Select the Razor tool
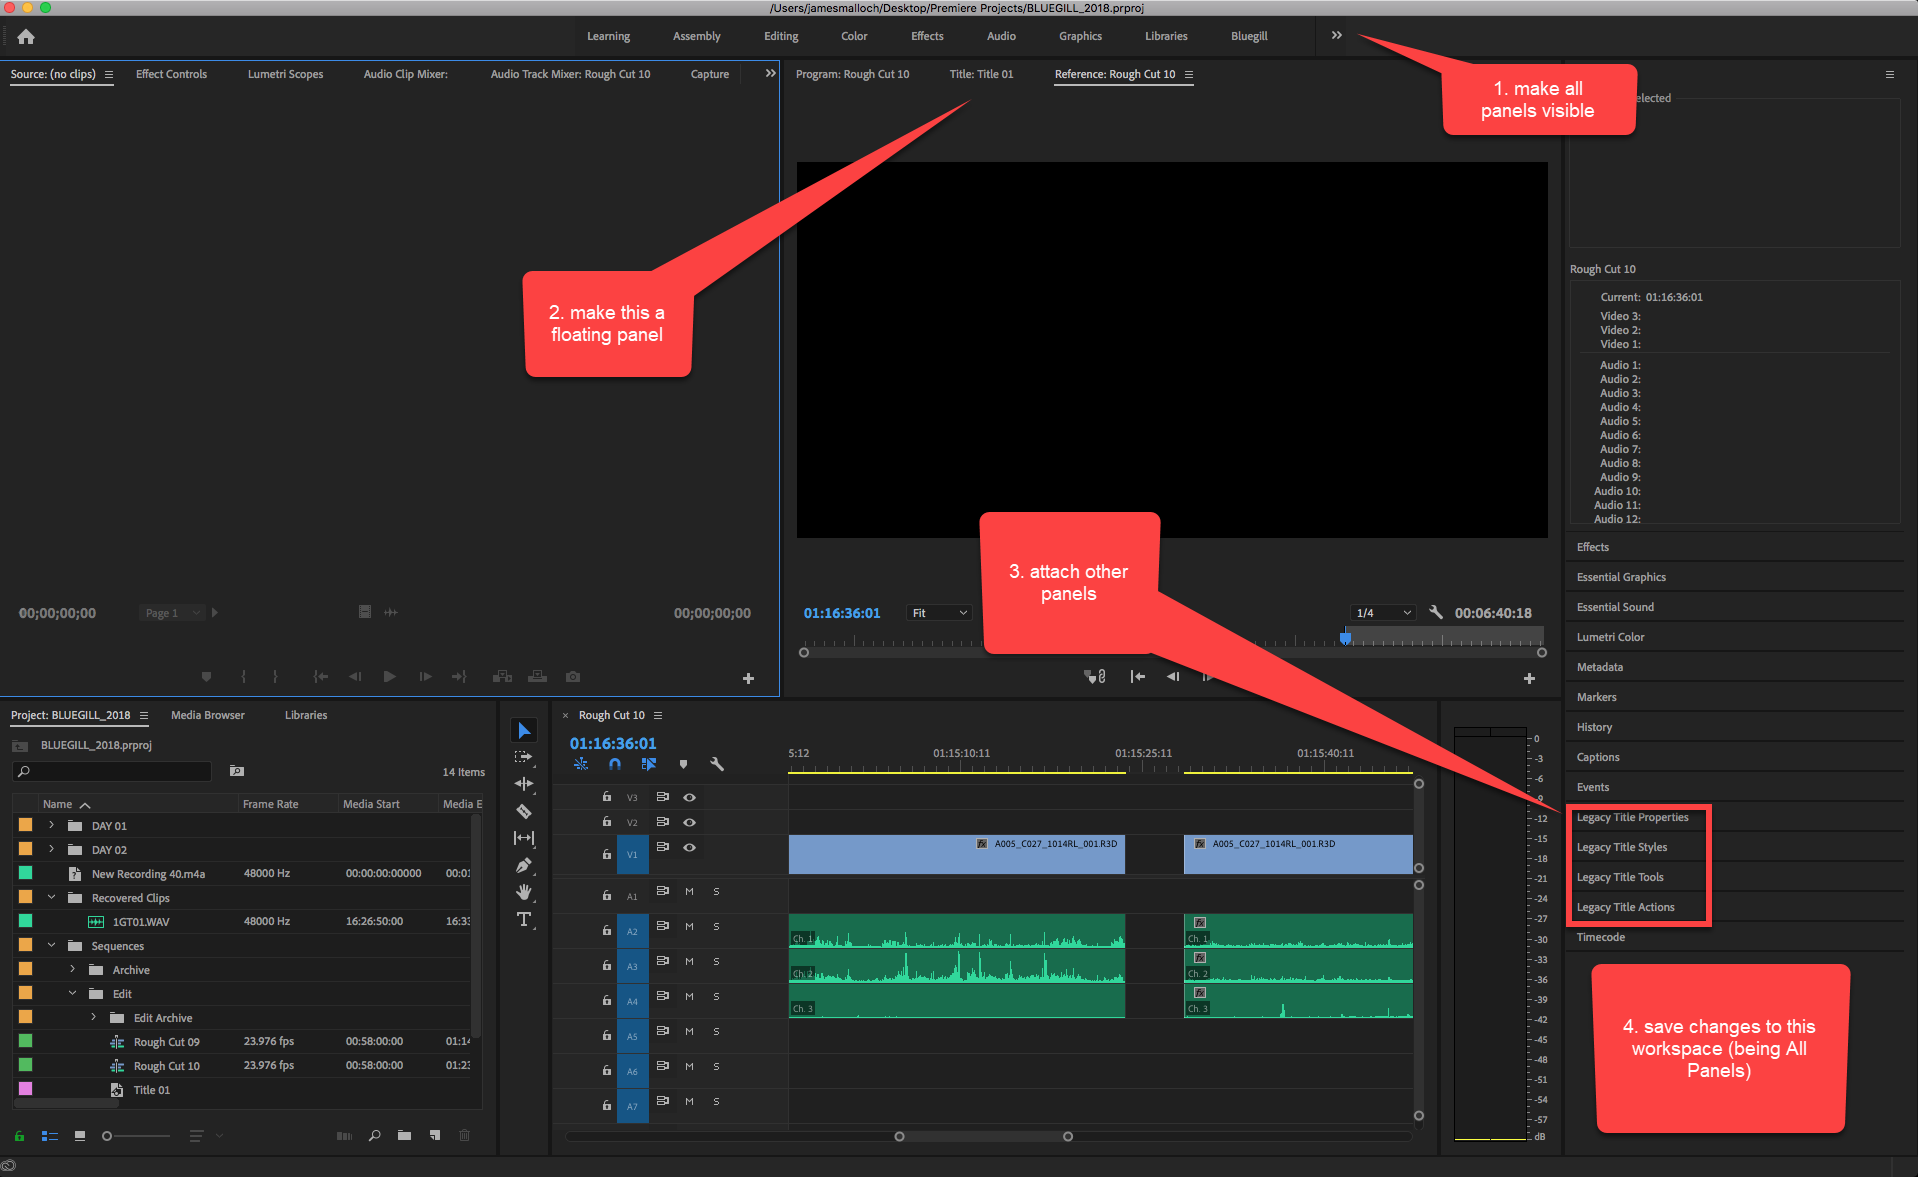Image resolution: width=1918 pixels, height=1177 pixels. (x=524, y=811)
